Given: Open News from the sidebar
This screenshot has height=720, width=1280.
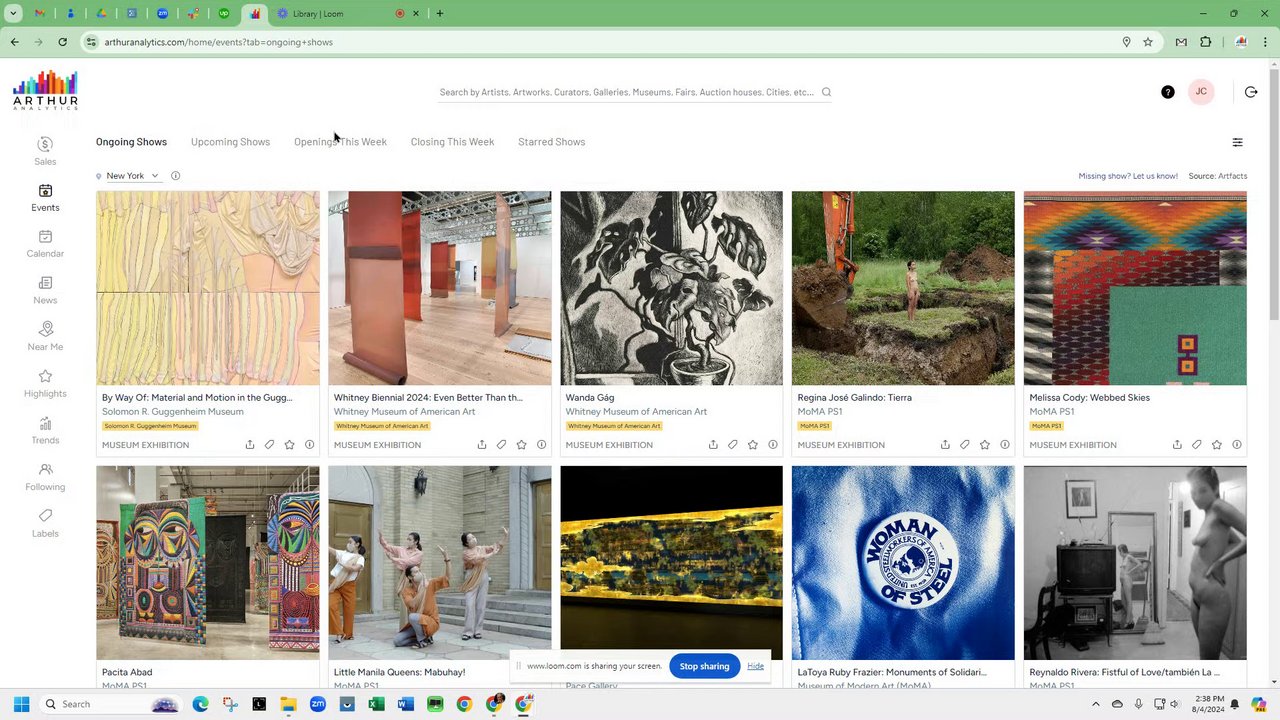Looking at the screenshot, I should pyautogui.click(x=45, y=290).
